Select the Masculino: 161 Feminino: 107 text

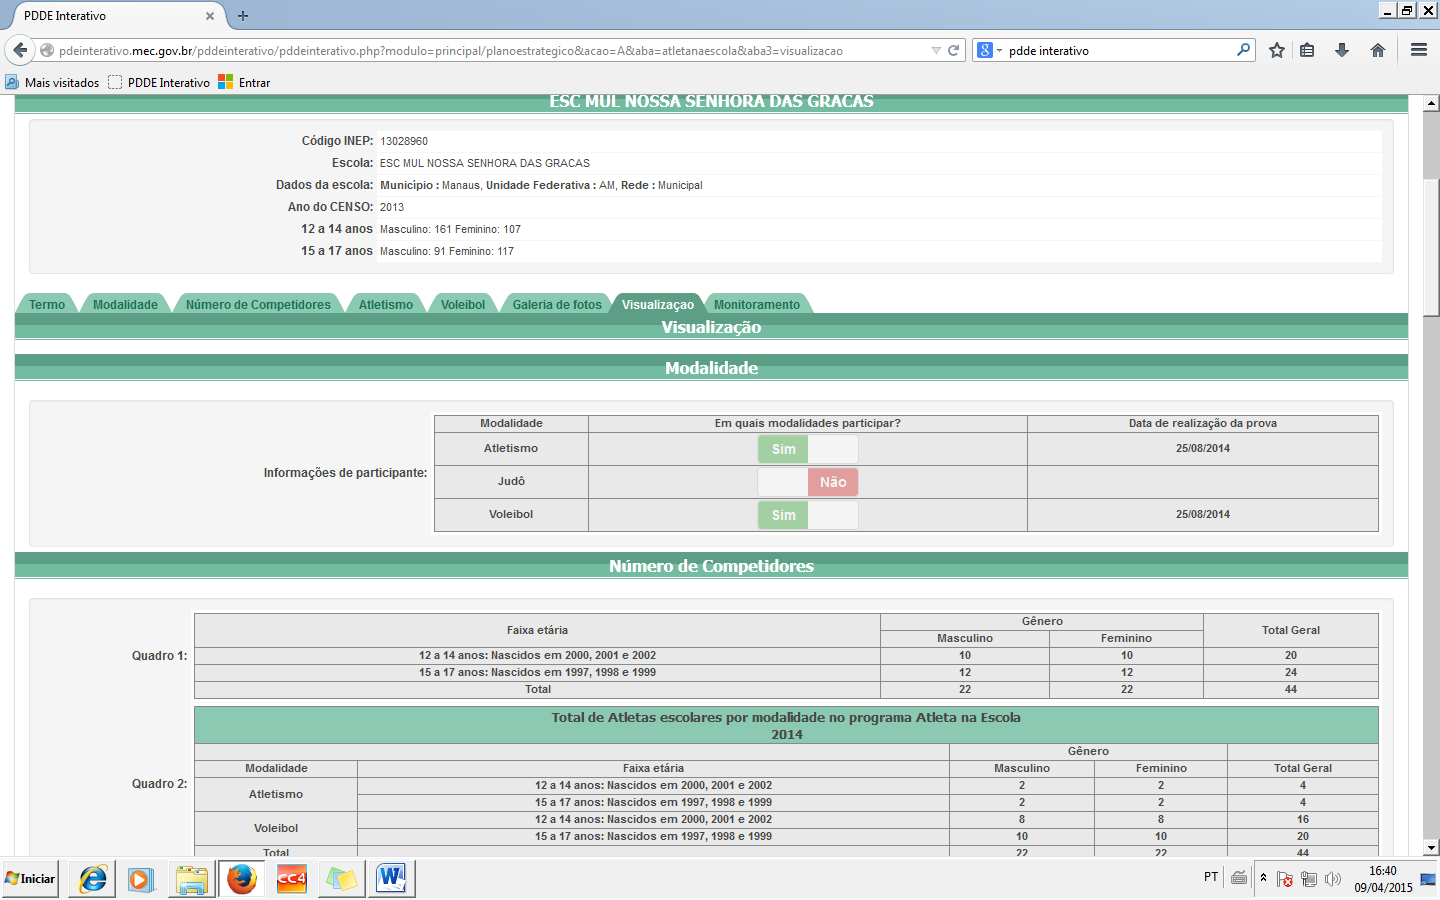click(450, 229)
